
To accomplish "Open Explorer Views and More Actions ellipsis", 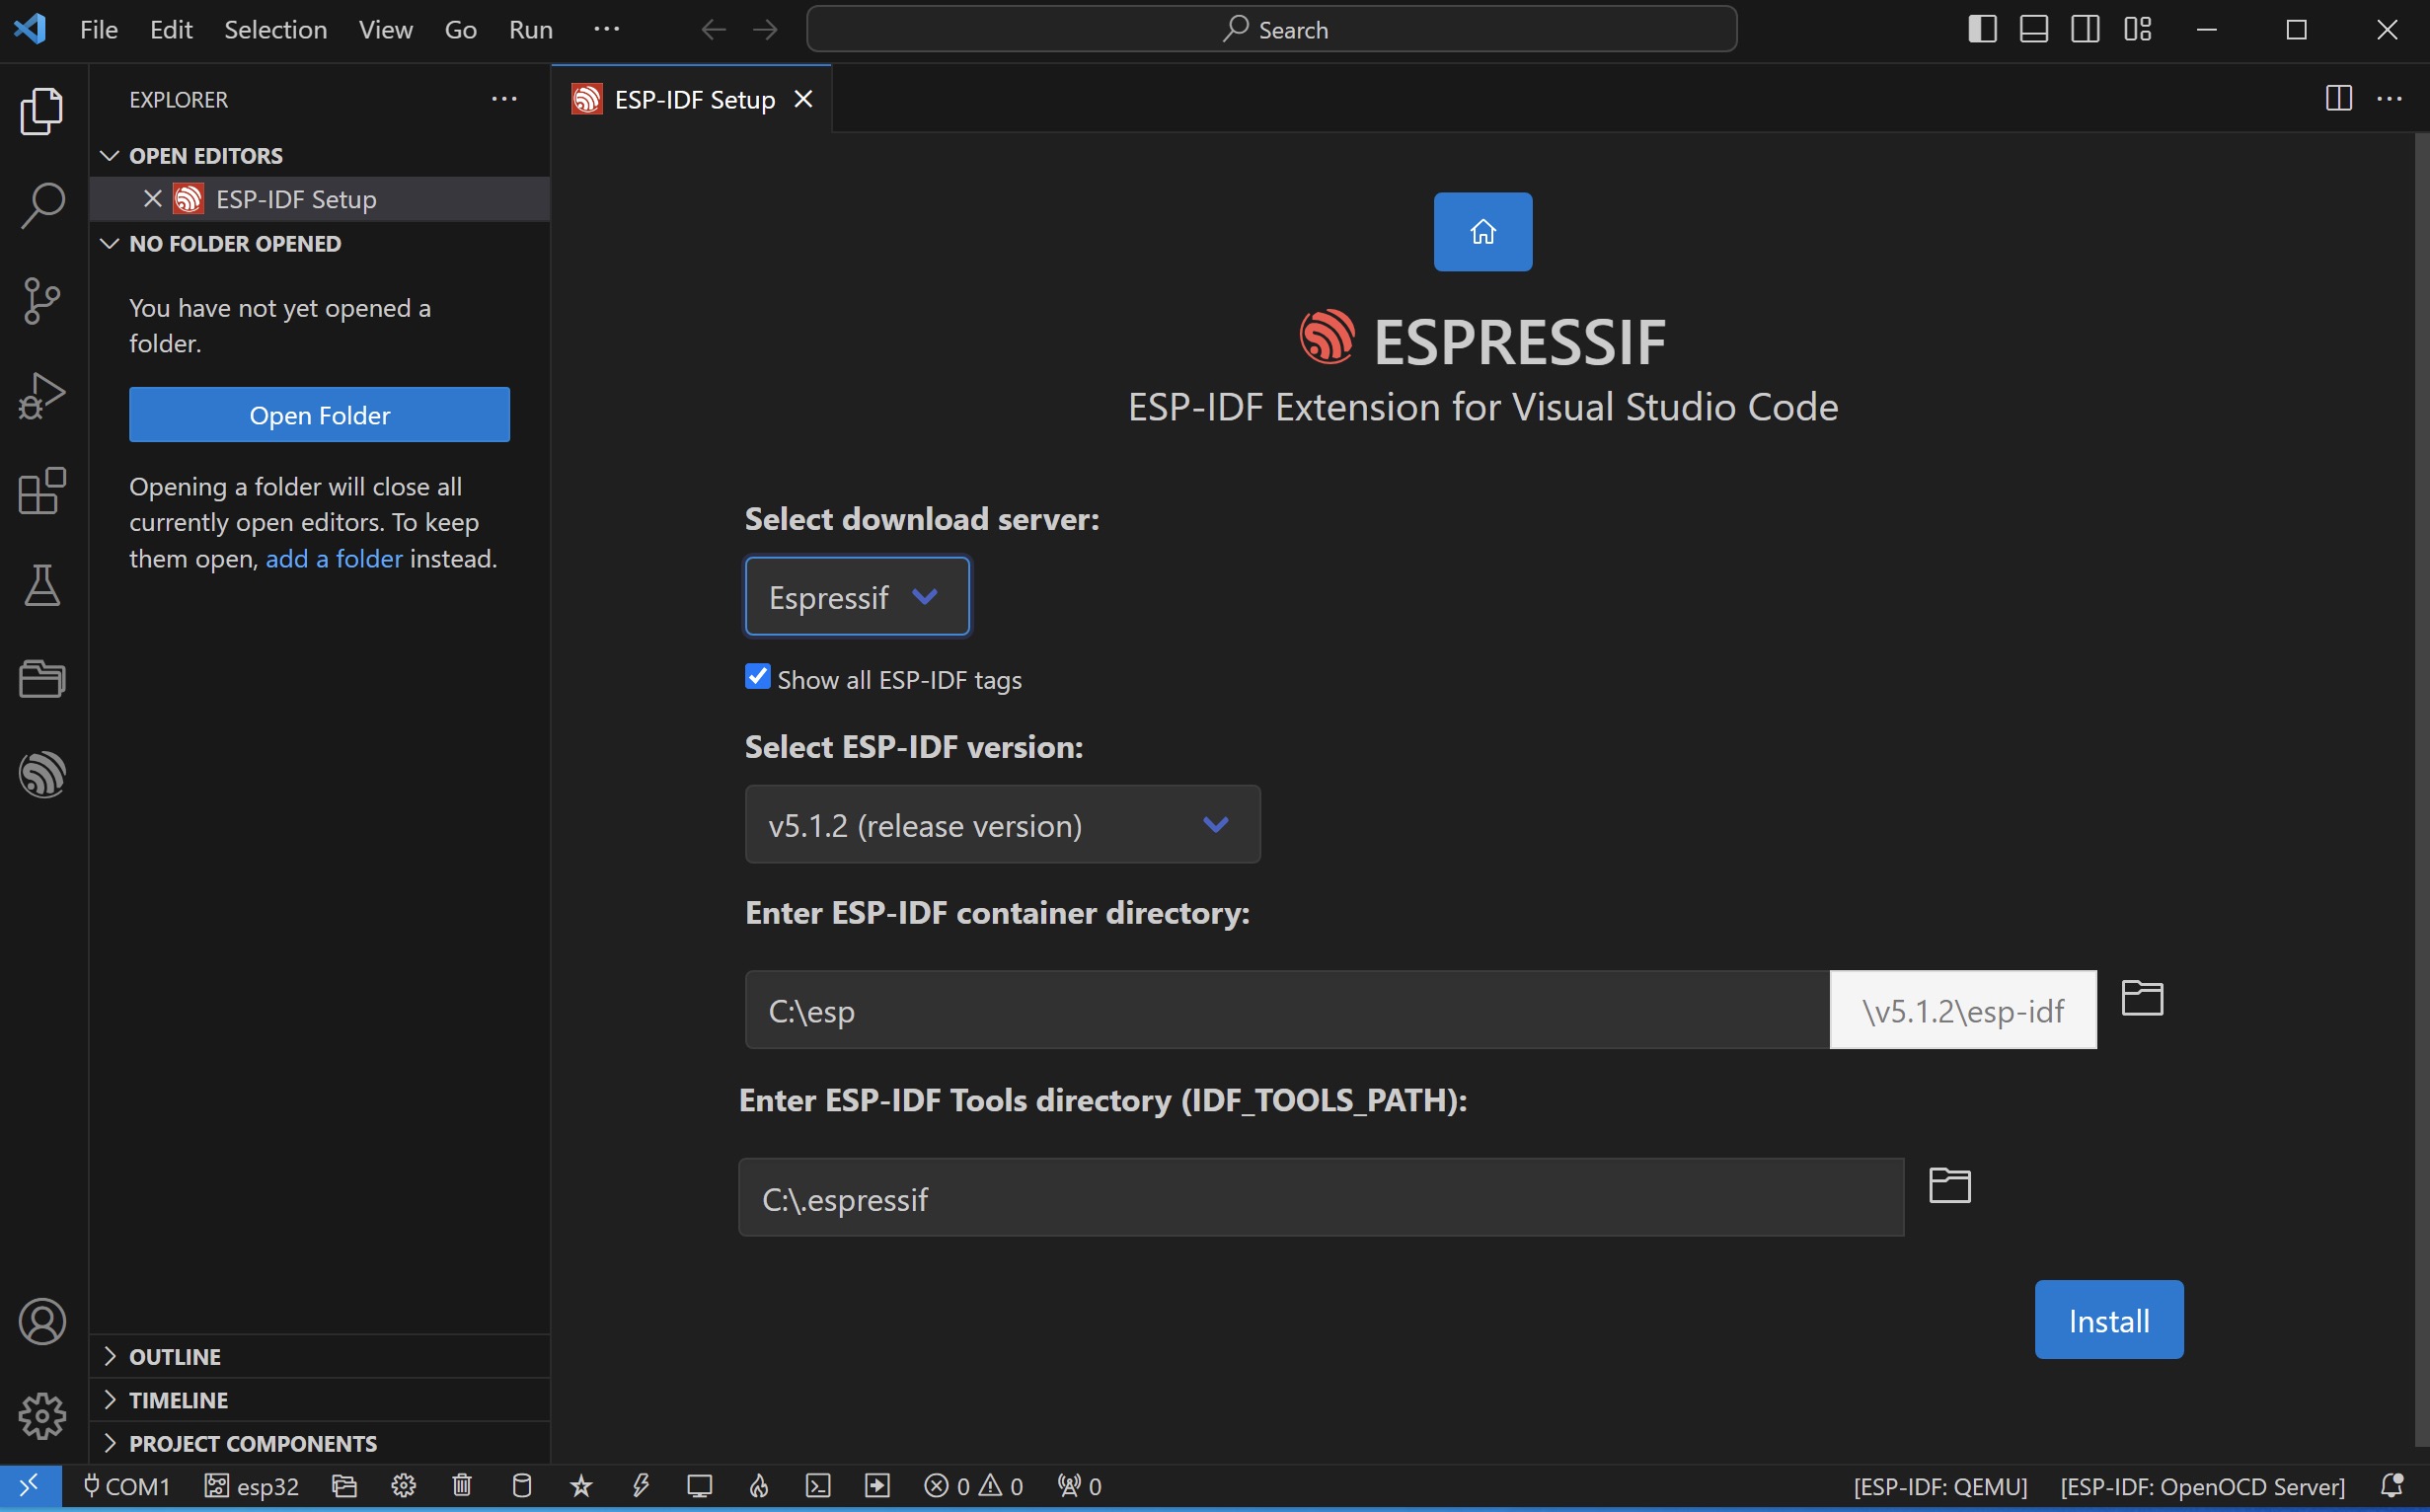I will point(504,99).
